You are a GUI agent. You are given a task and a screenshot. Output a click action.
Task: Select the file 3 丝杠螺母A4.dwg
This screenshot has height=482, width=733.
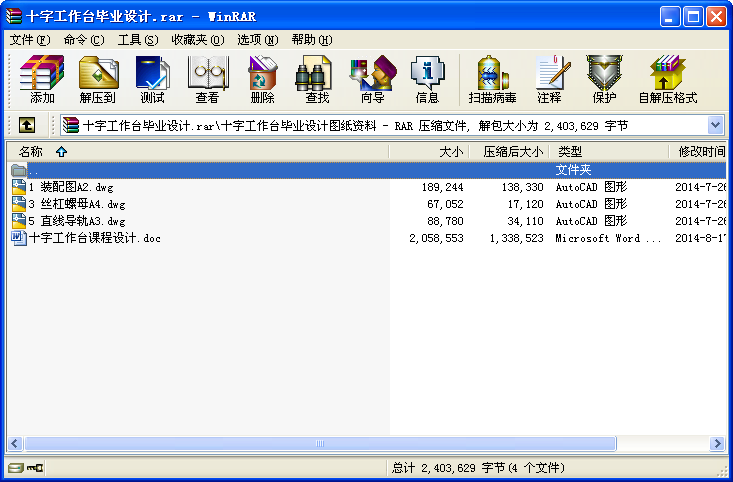(x=77, y=204)
